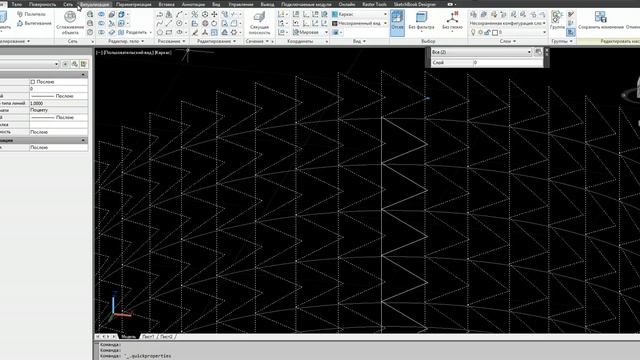Open the Каркас visual style dropdown

point(359,14)
